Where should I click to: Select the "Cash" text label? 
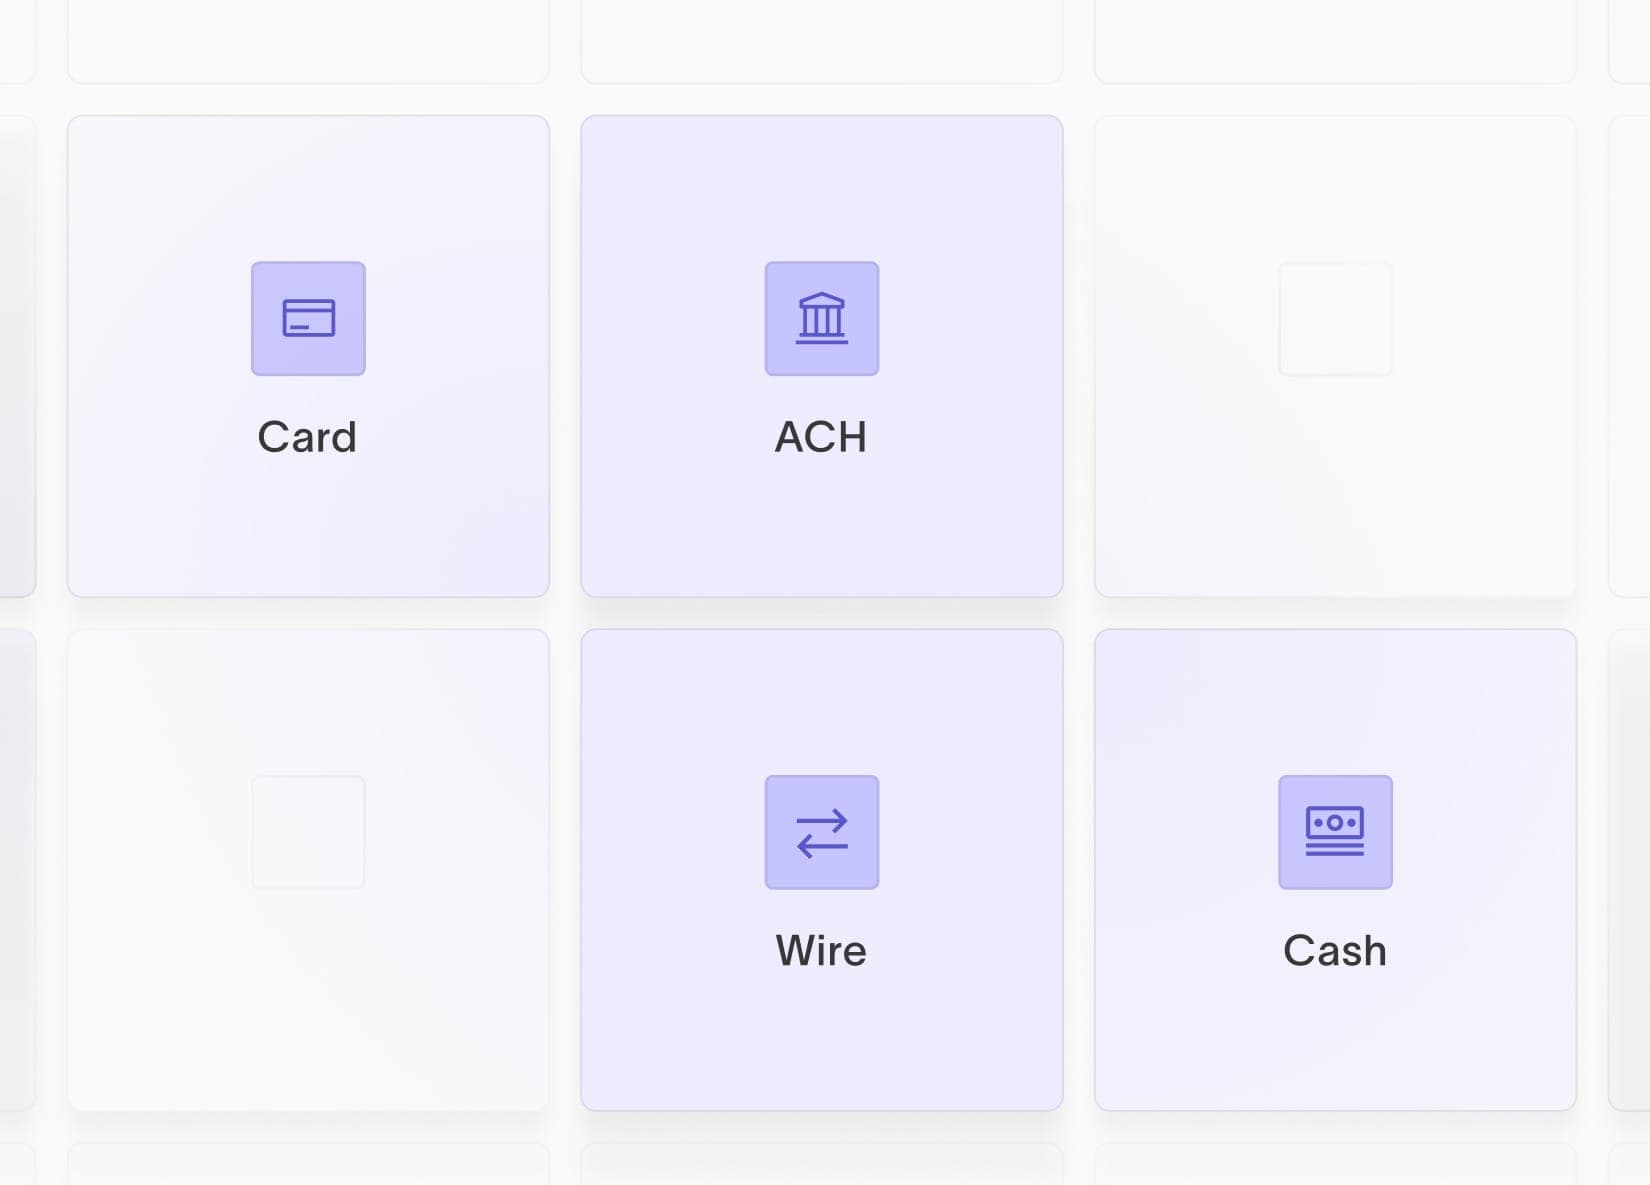pos(1335,950)
